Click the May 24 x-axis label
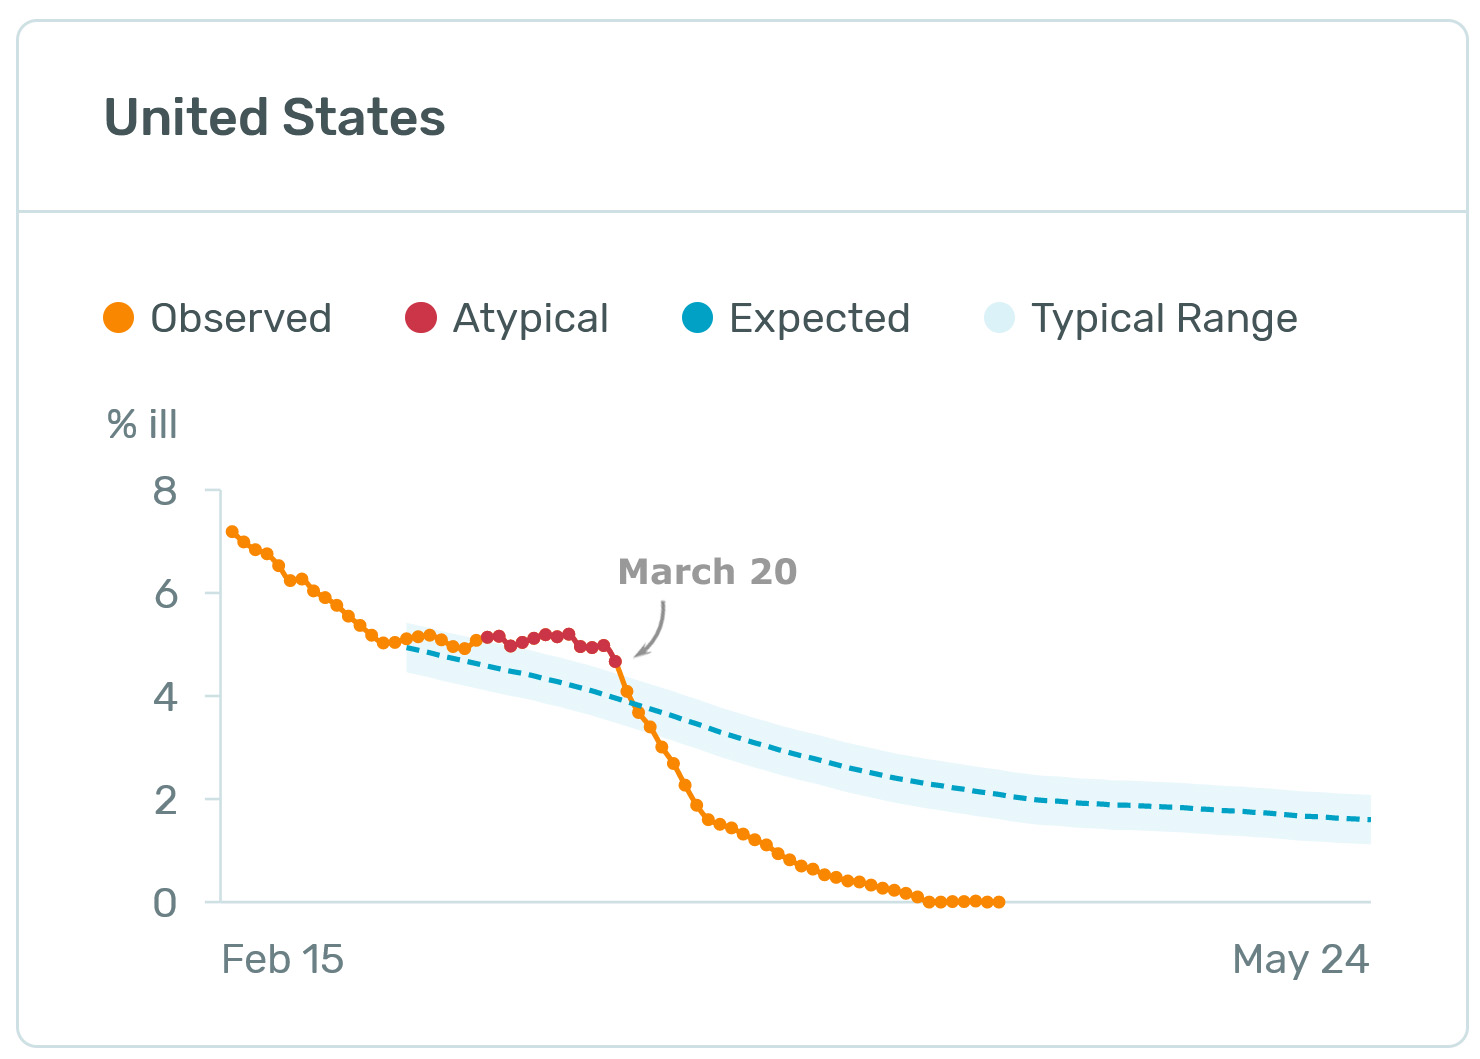This screenshot has height=1059, width=1480. (1300, 959)
